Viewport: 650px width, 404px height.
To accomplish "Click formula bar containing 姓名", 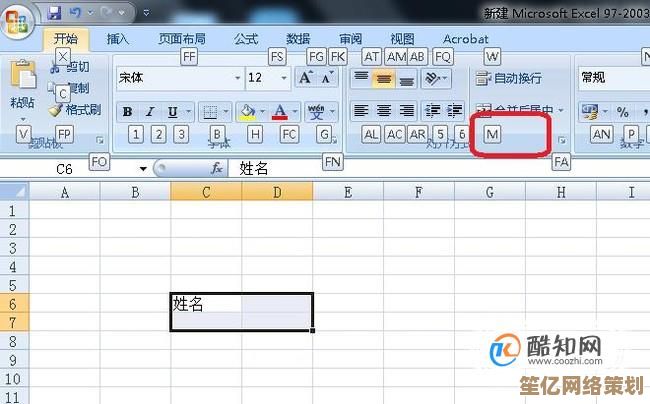I will (x=439, y=169).
